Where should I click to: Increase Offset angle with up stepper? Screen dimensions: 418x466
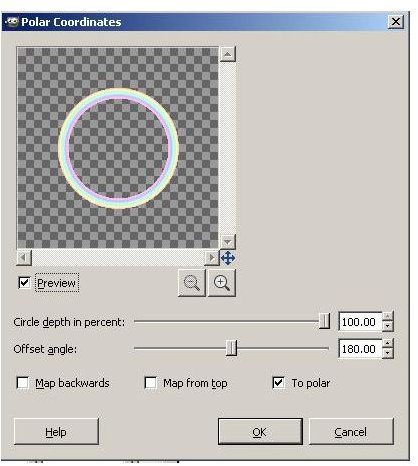[x=388, y=343]
